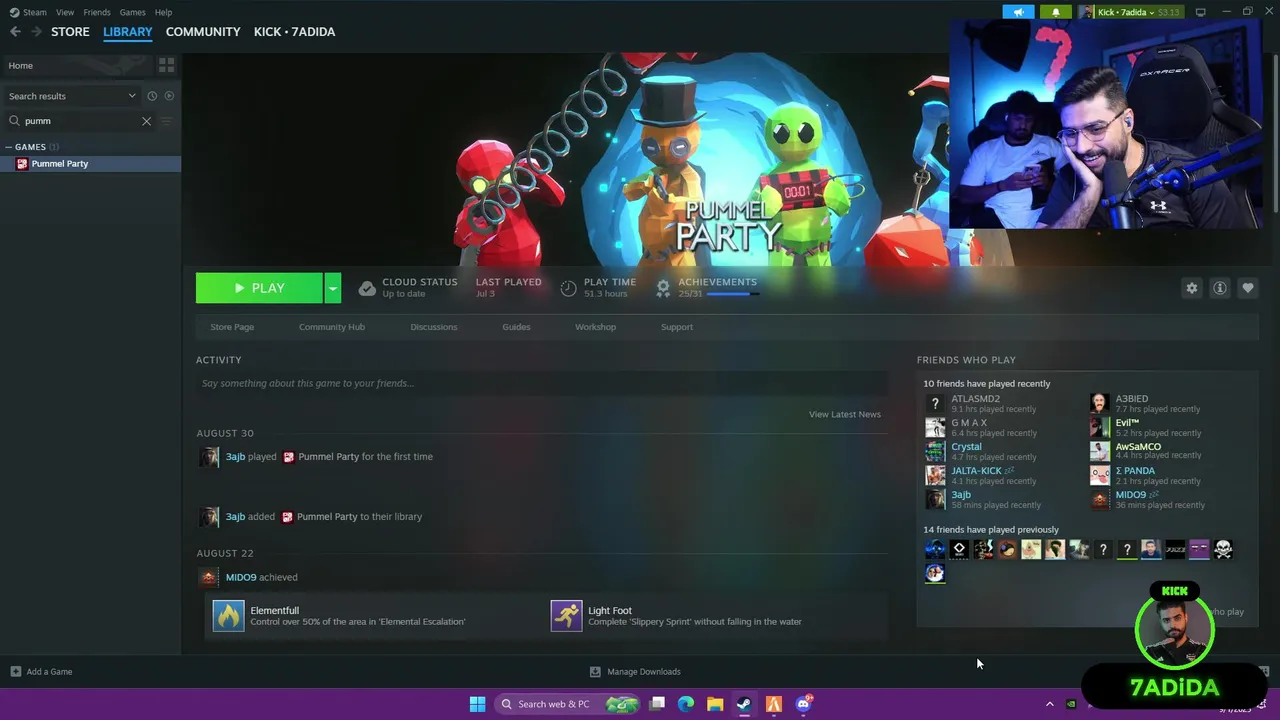
Task: Open friend Crystal's name
Action: click(966, 447)
